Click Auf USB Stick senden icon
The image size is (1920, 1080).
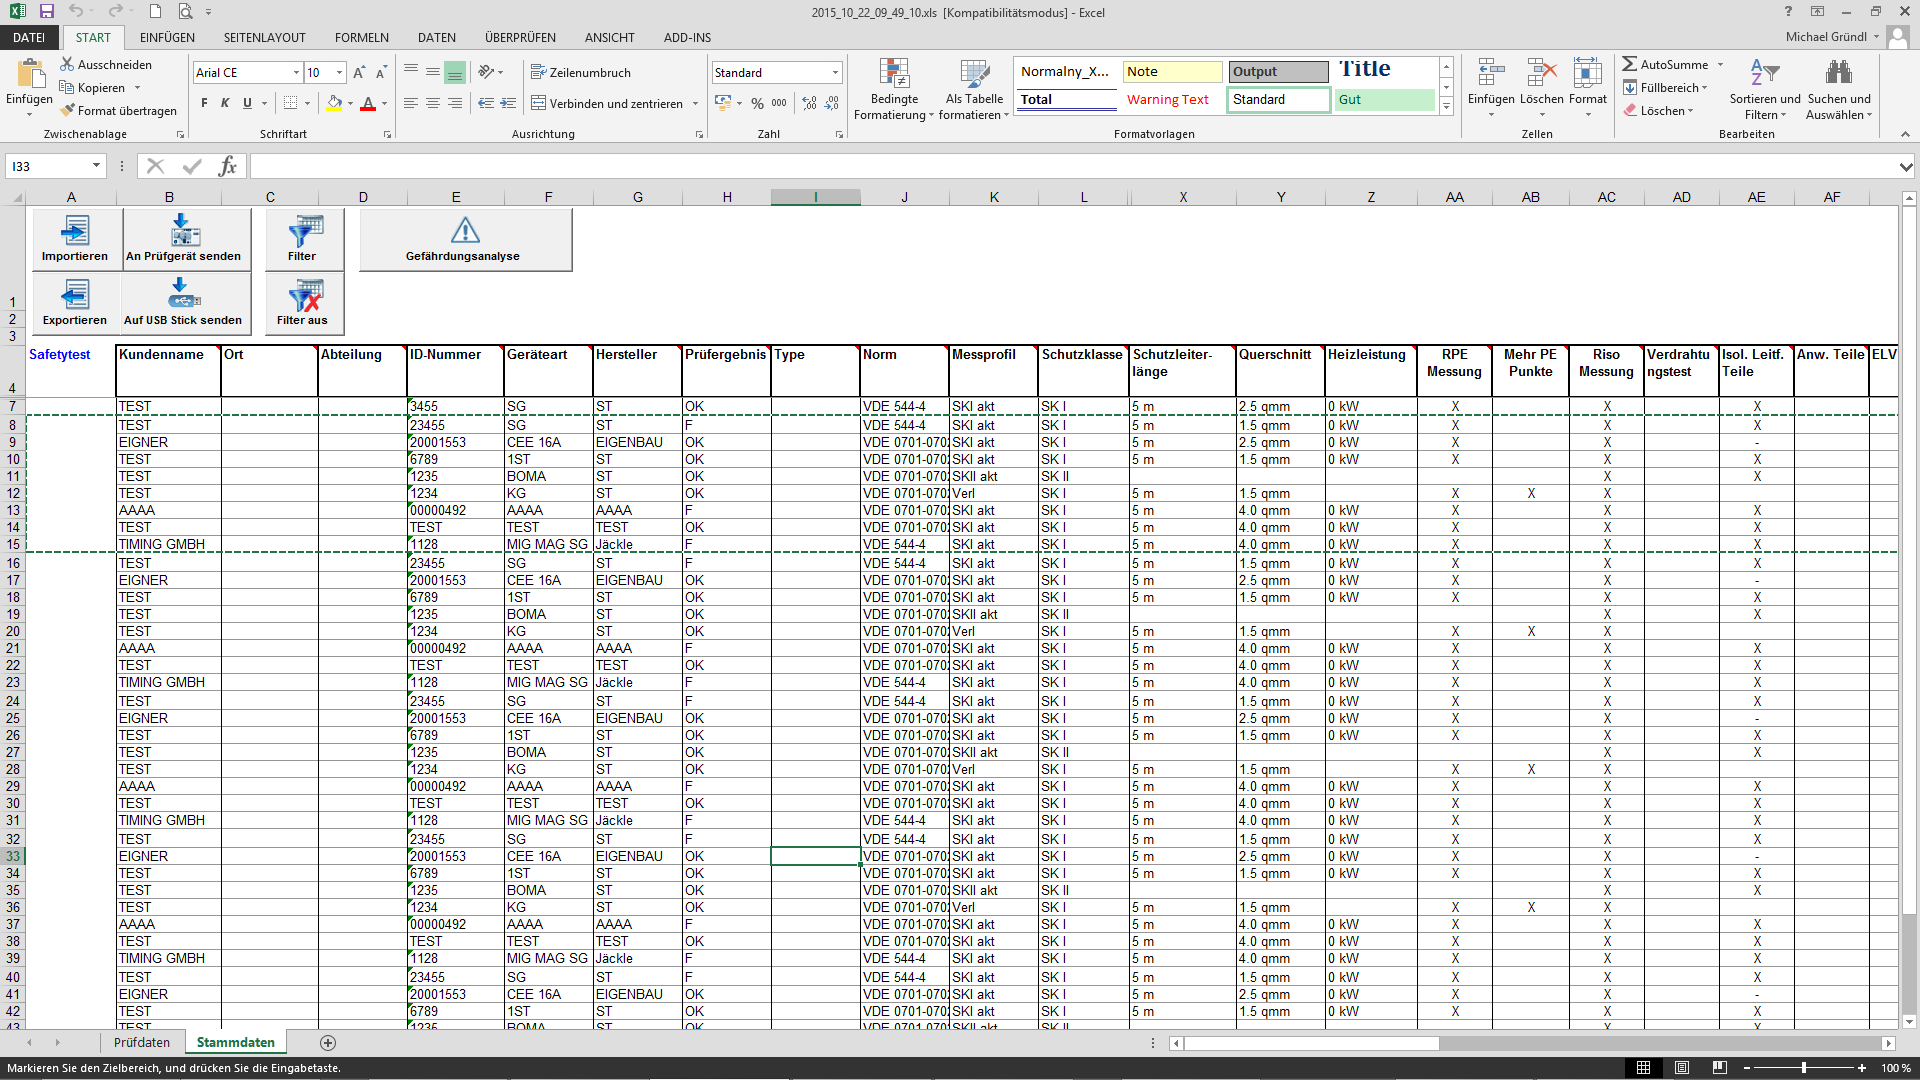[185, 294]
